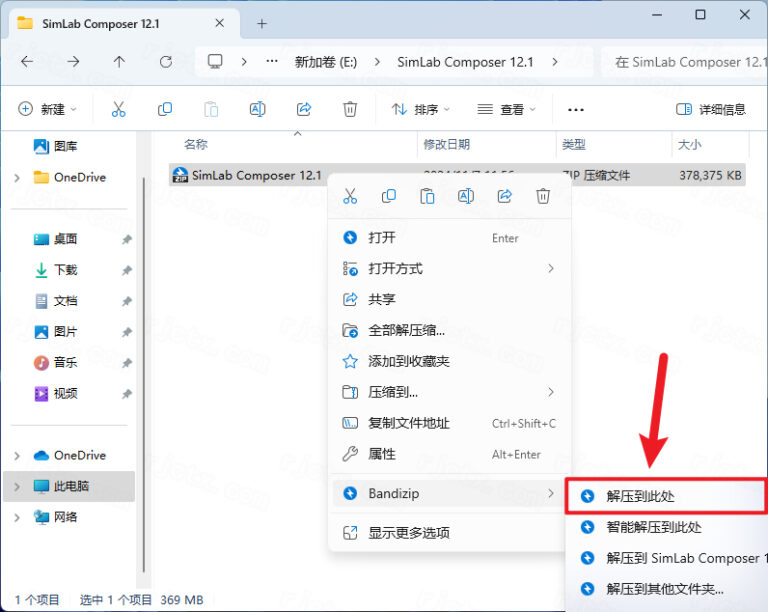768x612 pixels.
Task: Click the cut icon in context menu
Action: 350,196
